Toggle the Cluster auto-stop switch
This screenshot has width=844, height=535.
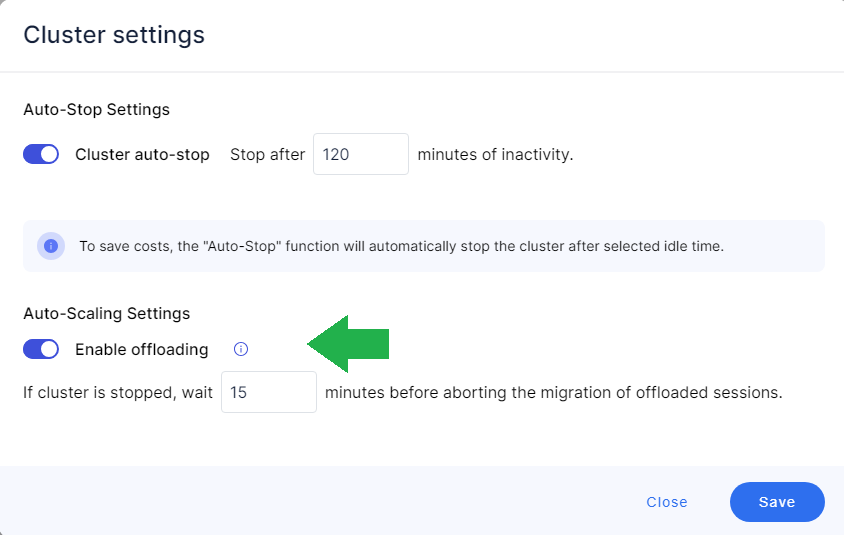click(41, 155)
